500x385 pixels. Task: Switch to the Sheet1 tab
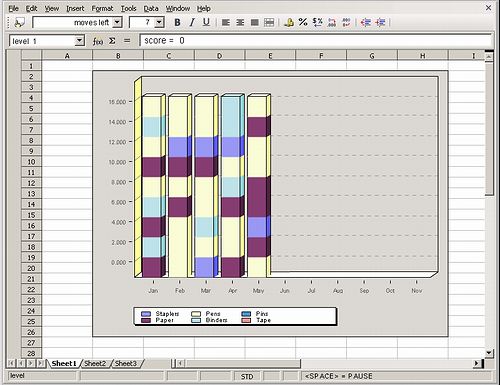(x=64, y=363)
